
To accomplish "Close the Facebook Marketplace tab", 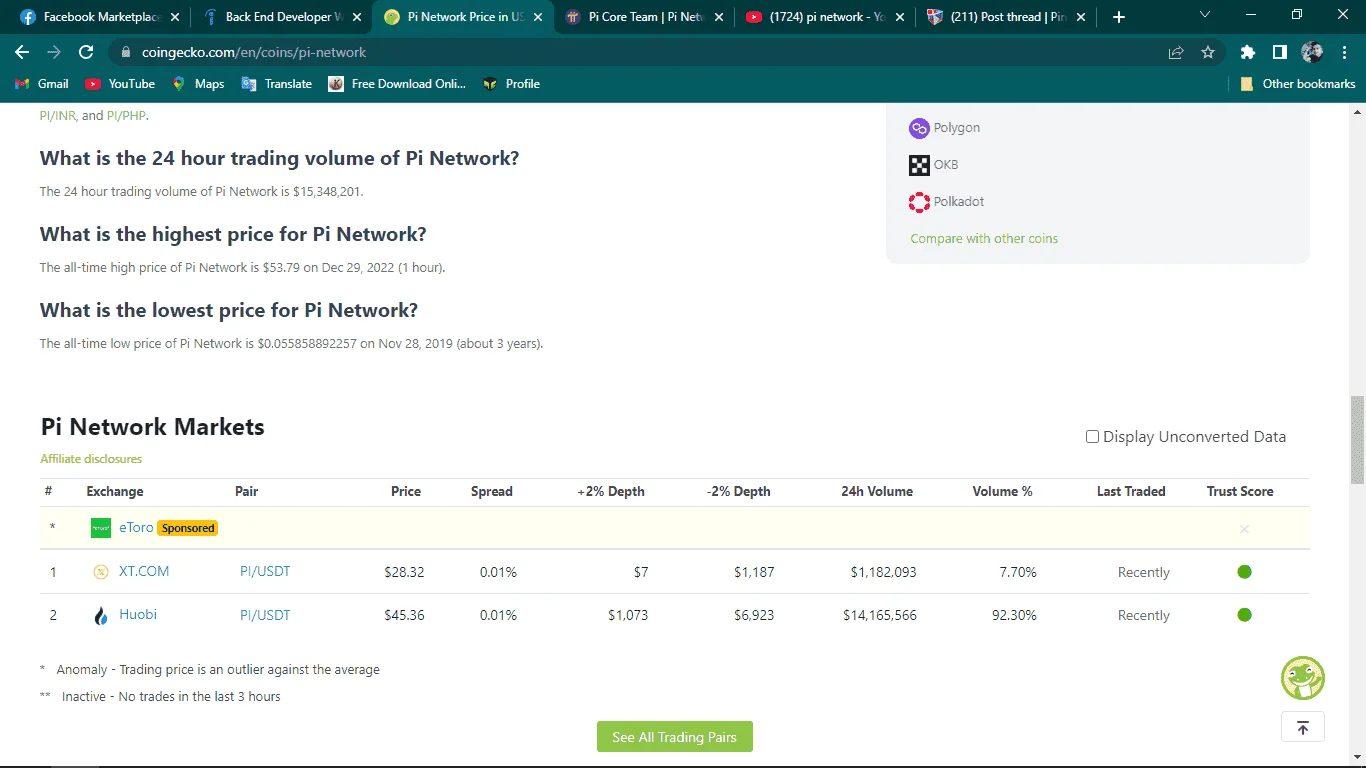I will click(x=176, y=17).
